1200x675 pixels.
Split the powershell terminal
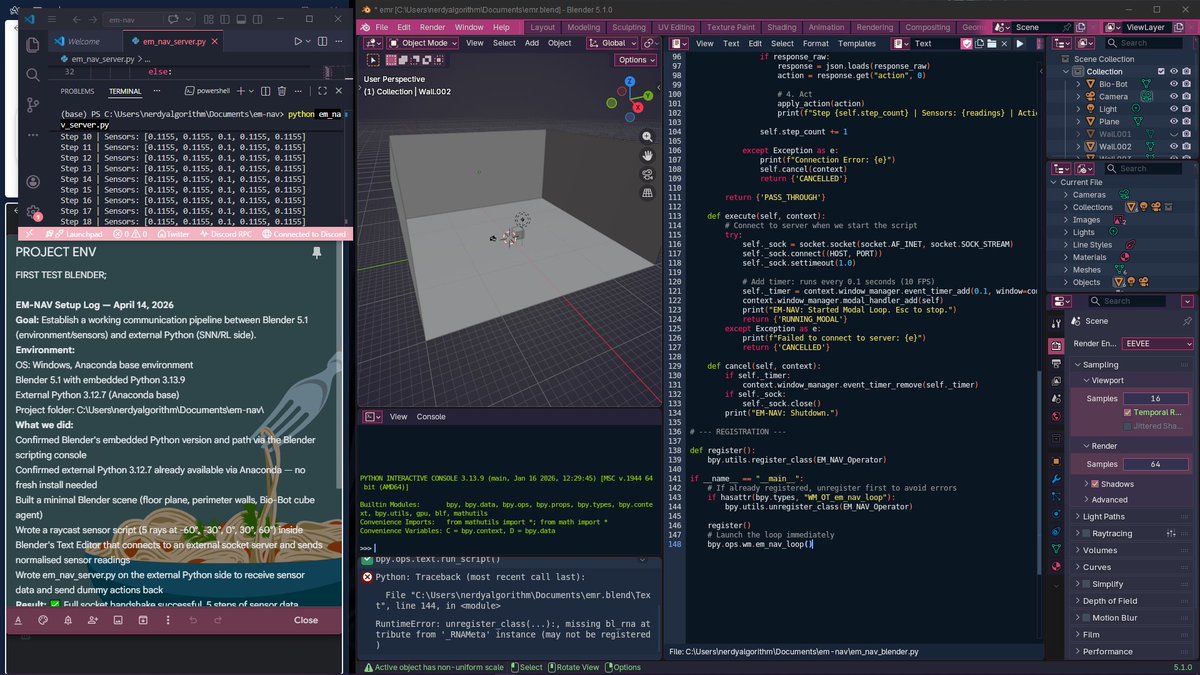click(x=265, y=91)
